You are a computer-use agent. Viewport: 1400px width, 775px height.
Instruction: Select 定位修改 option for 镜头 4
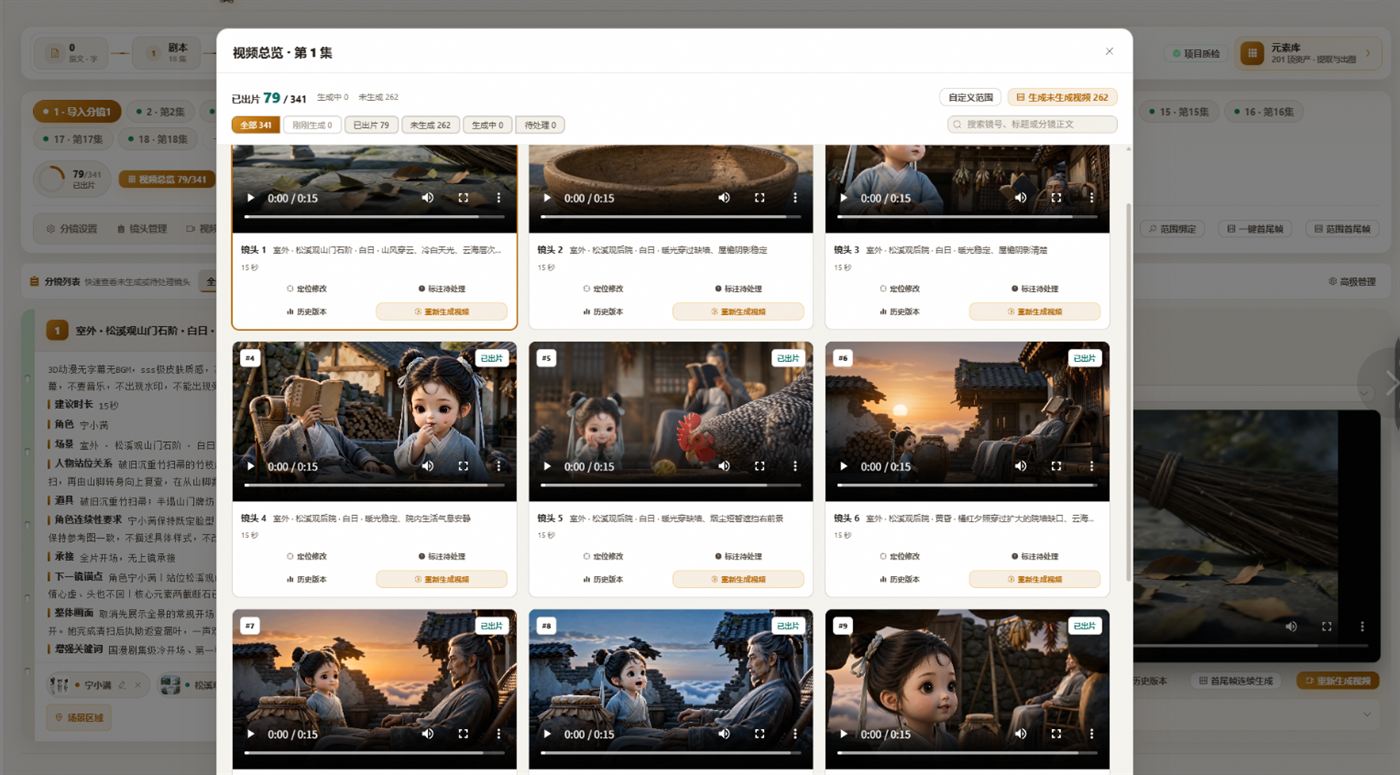(306, 556)
